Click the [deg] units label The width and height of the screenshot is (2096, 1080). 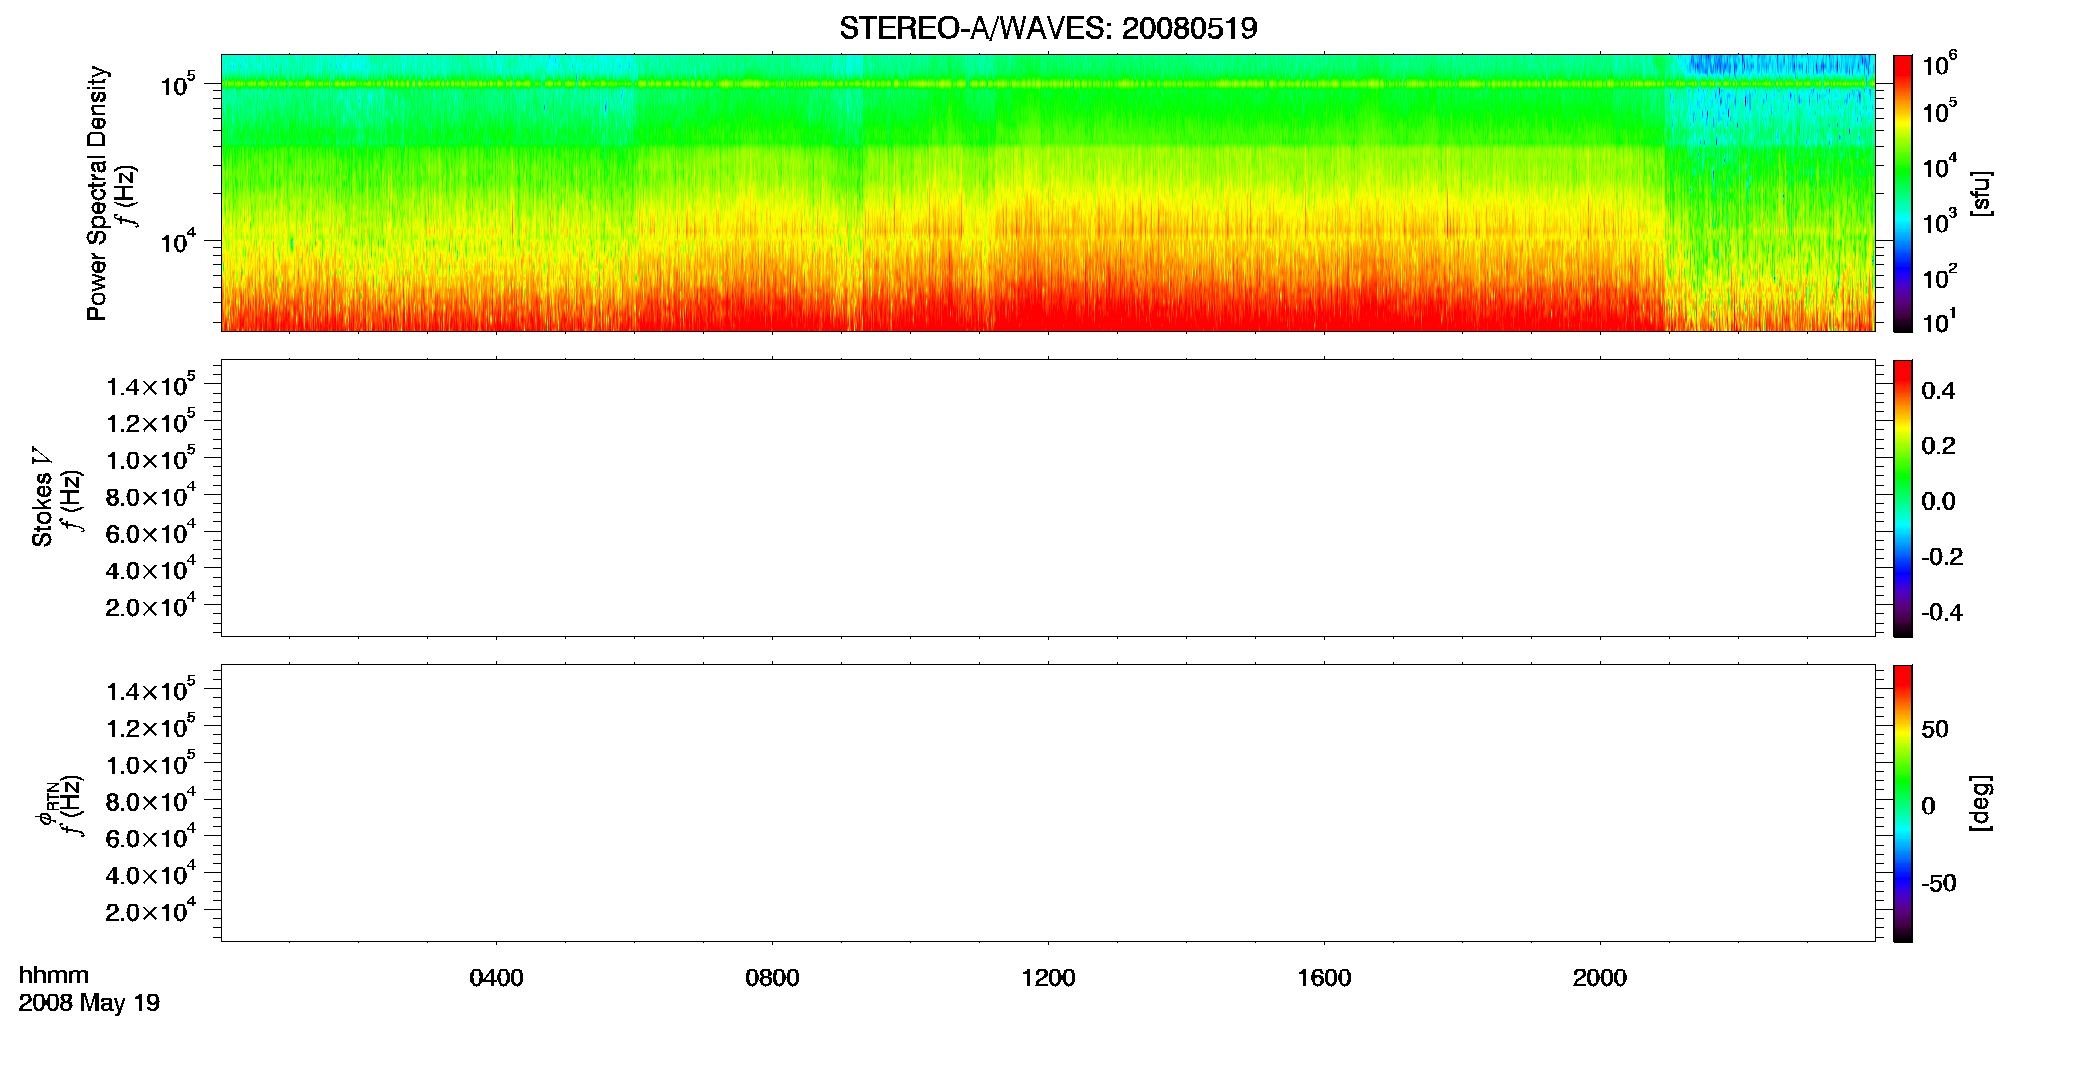point(1981,803)
